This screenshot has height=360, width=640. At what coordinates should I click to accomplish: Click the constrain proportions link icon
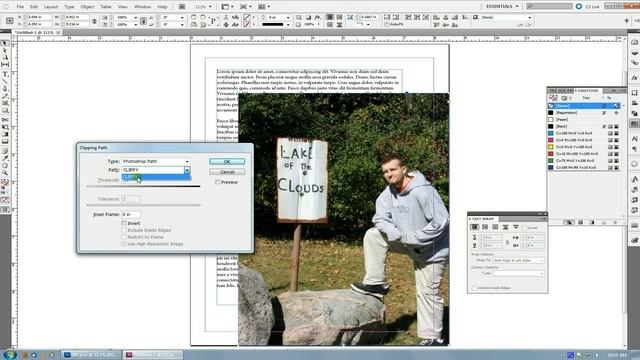94,21
